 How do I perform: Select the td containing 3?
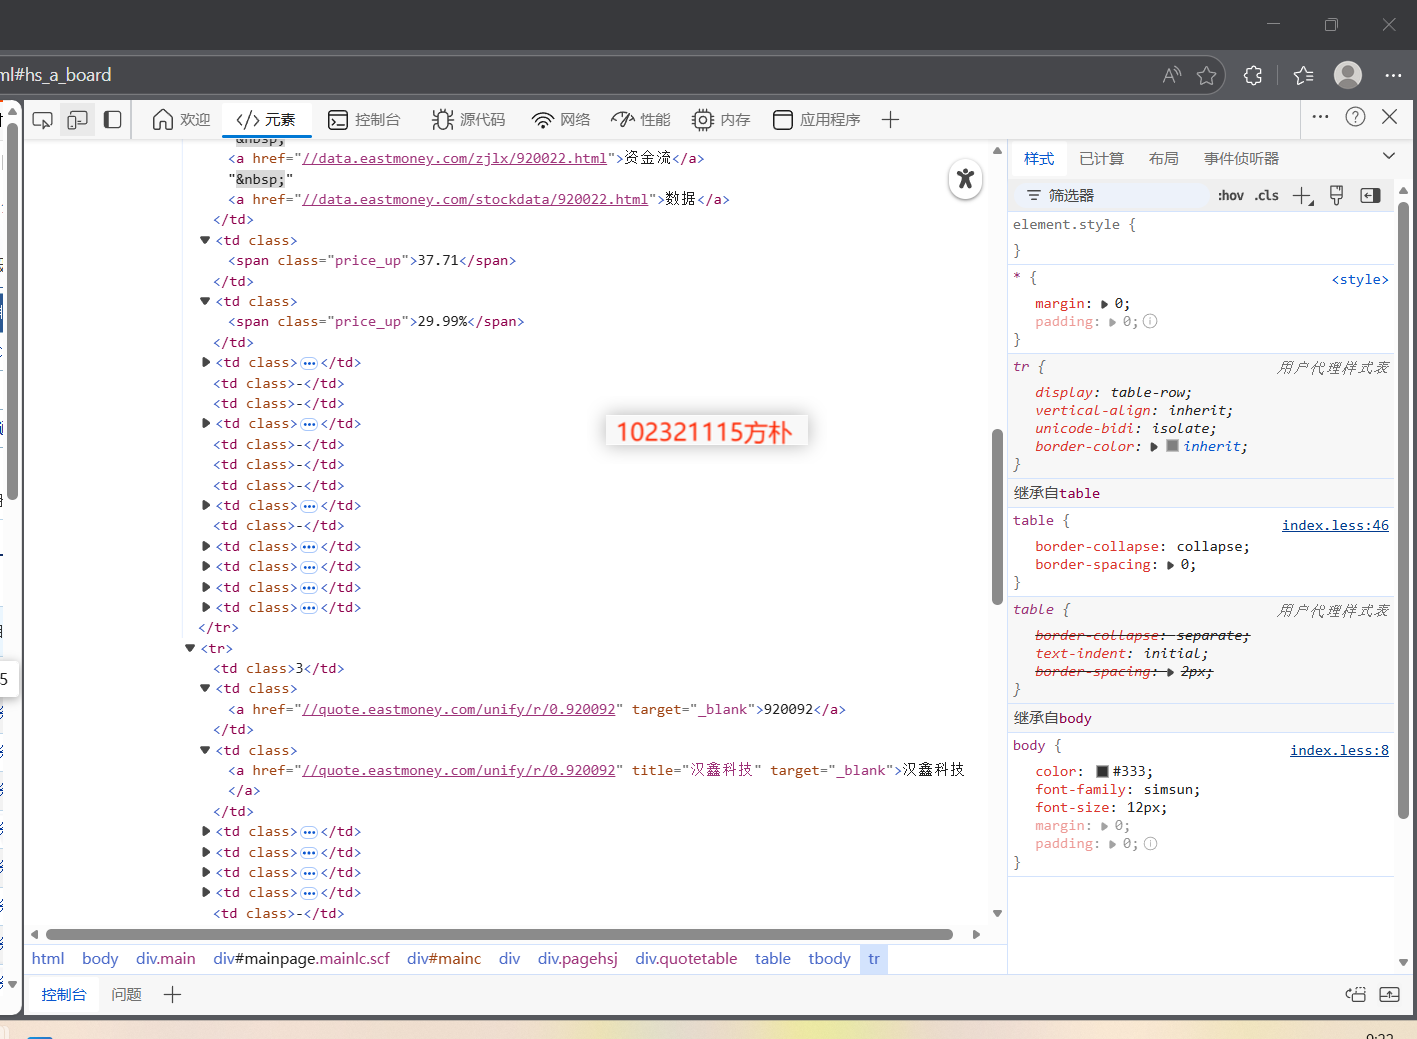coord(278,668)
